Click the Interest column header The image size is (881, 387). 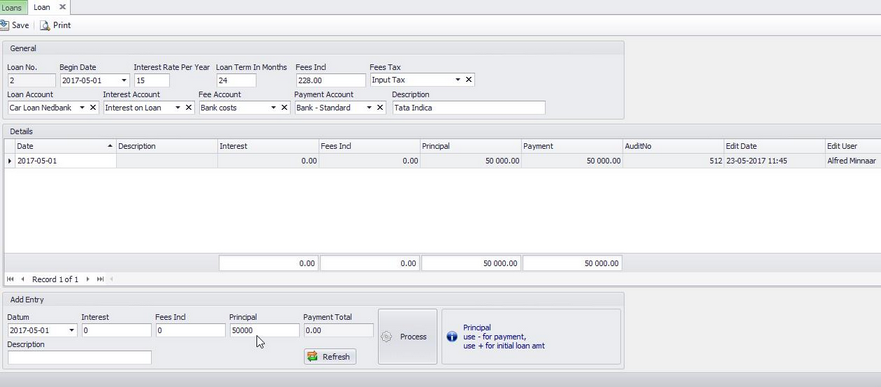point(268,146)
